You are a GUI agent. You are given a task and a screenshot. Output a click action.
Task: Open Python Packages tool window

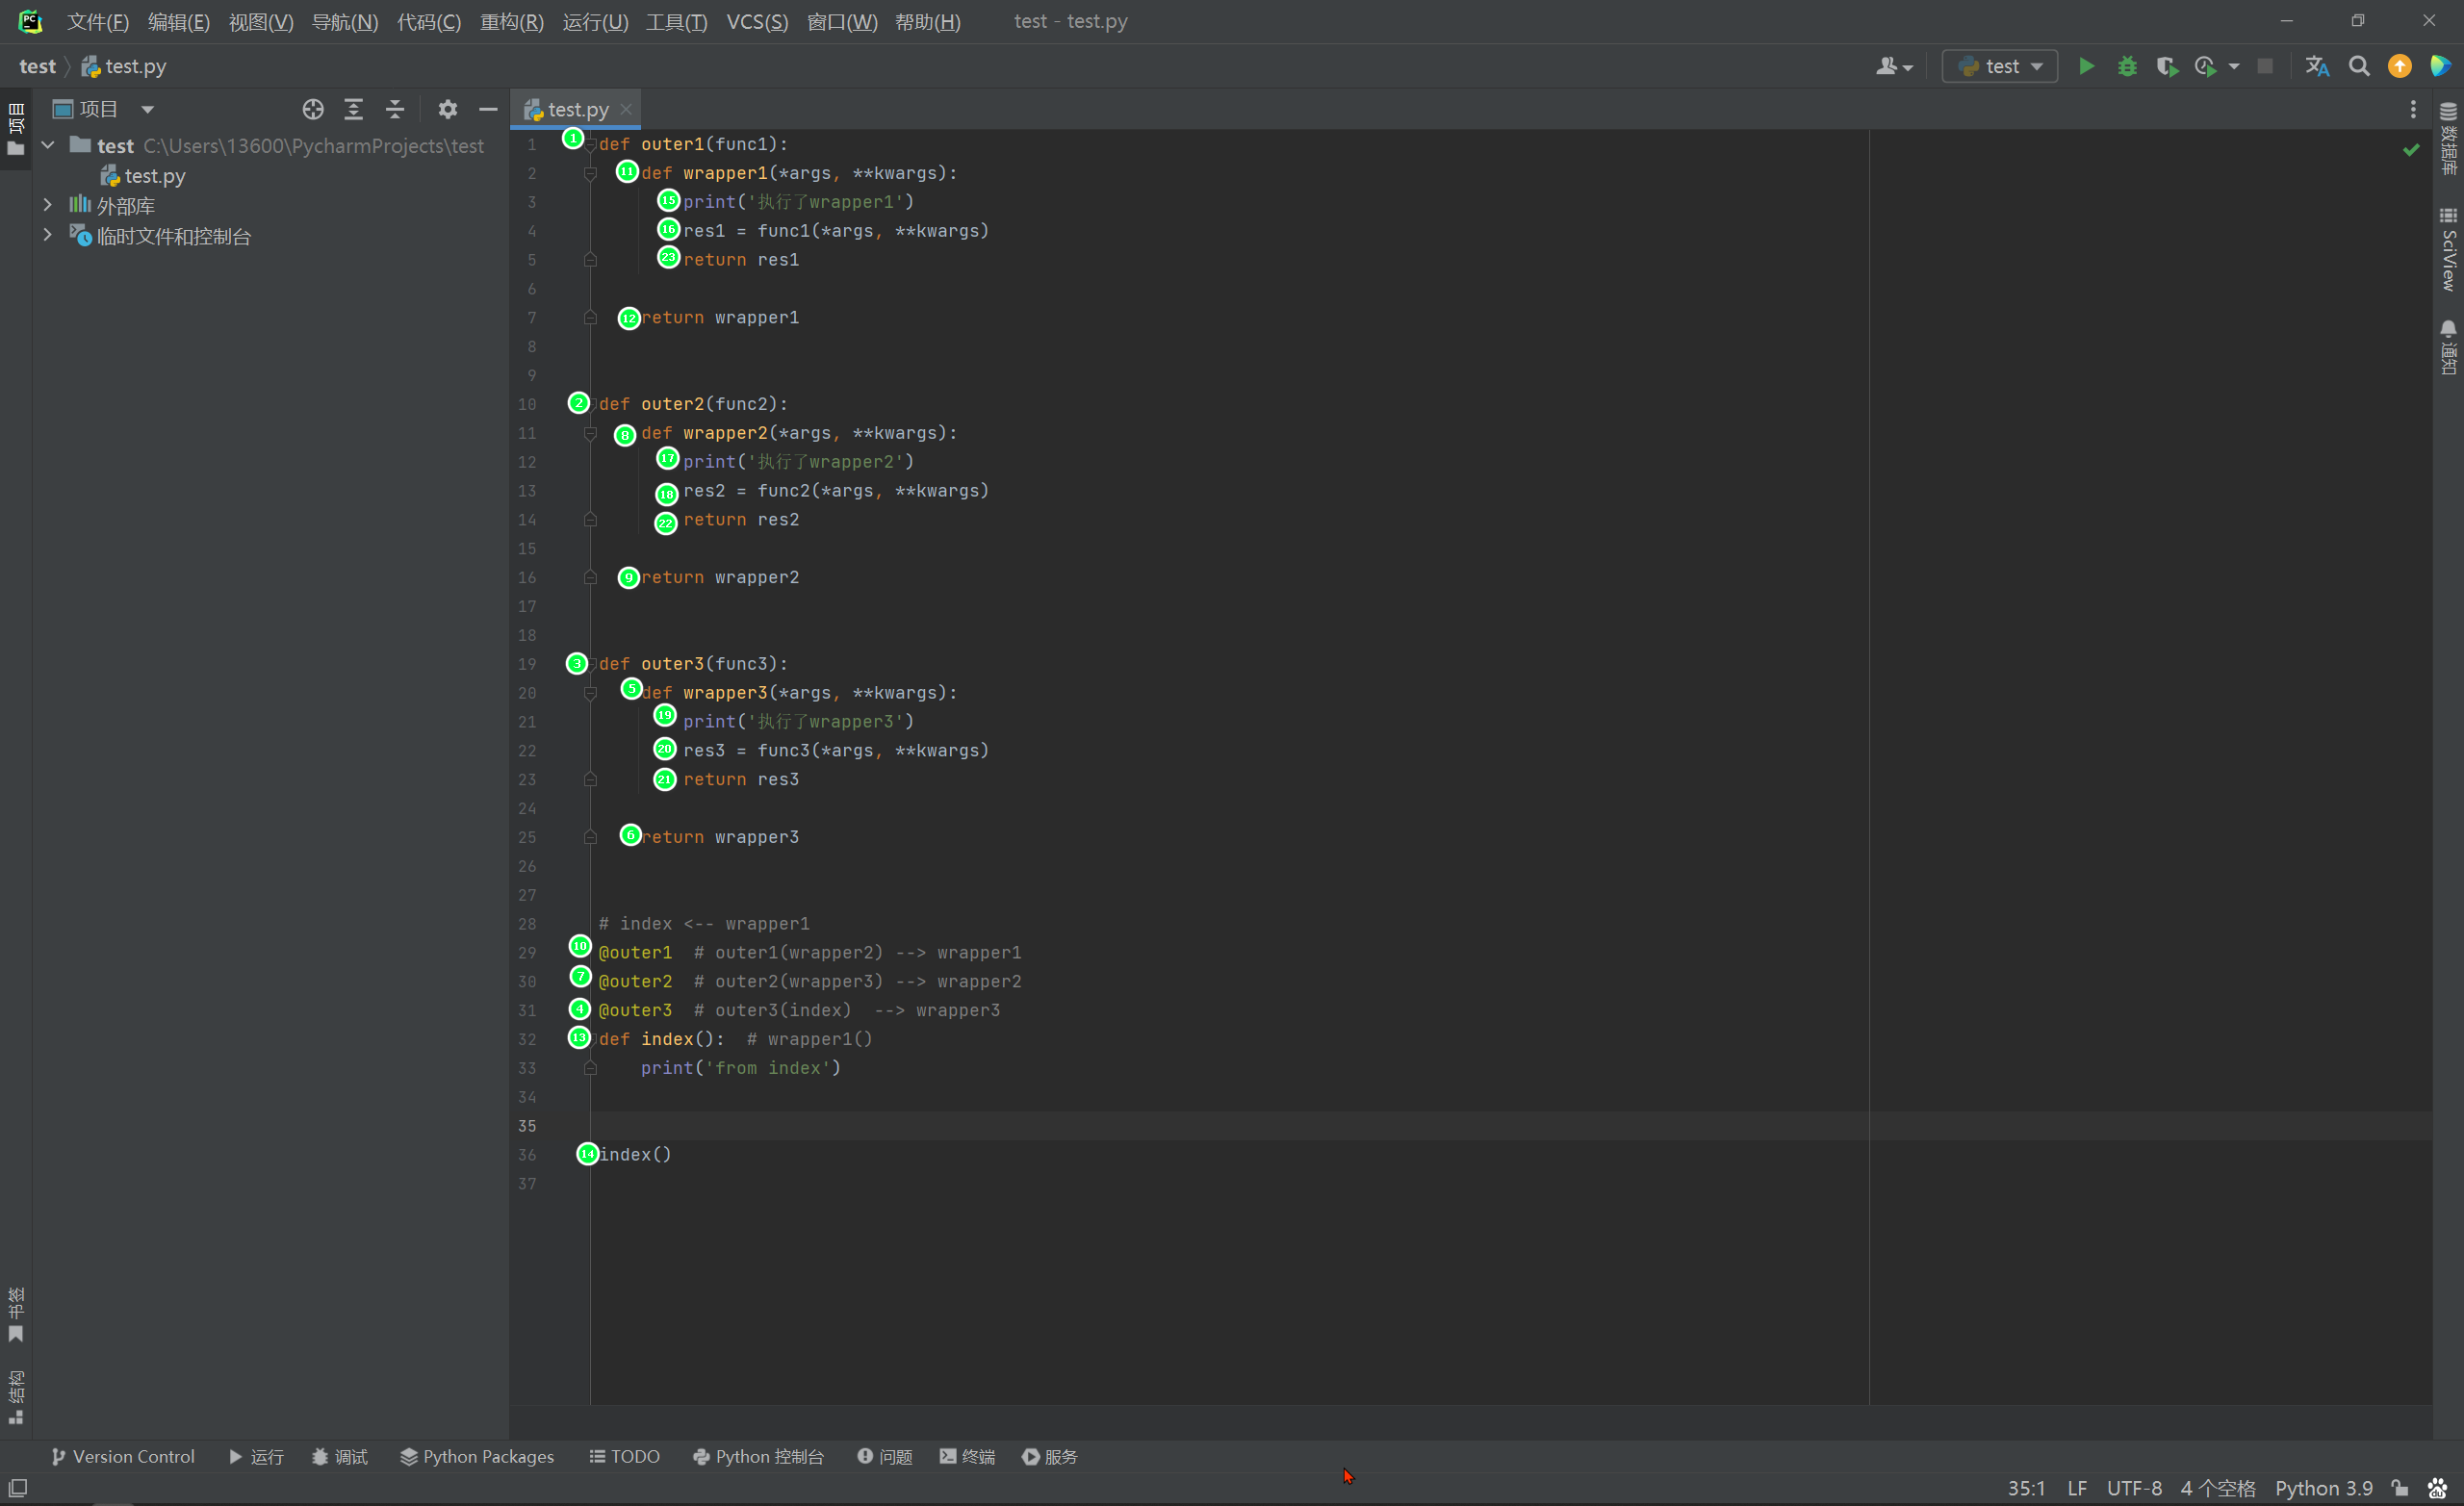pyautogui.click(x=477, y=1457)
